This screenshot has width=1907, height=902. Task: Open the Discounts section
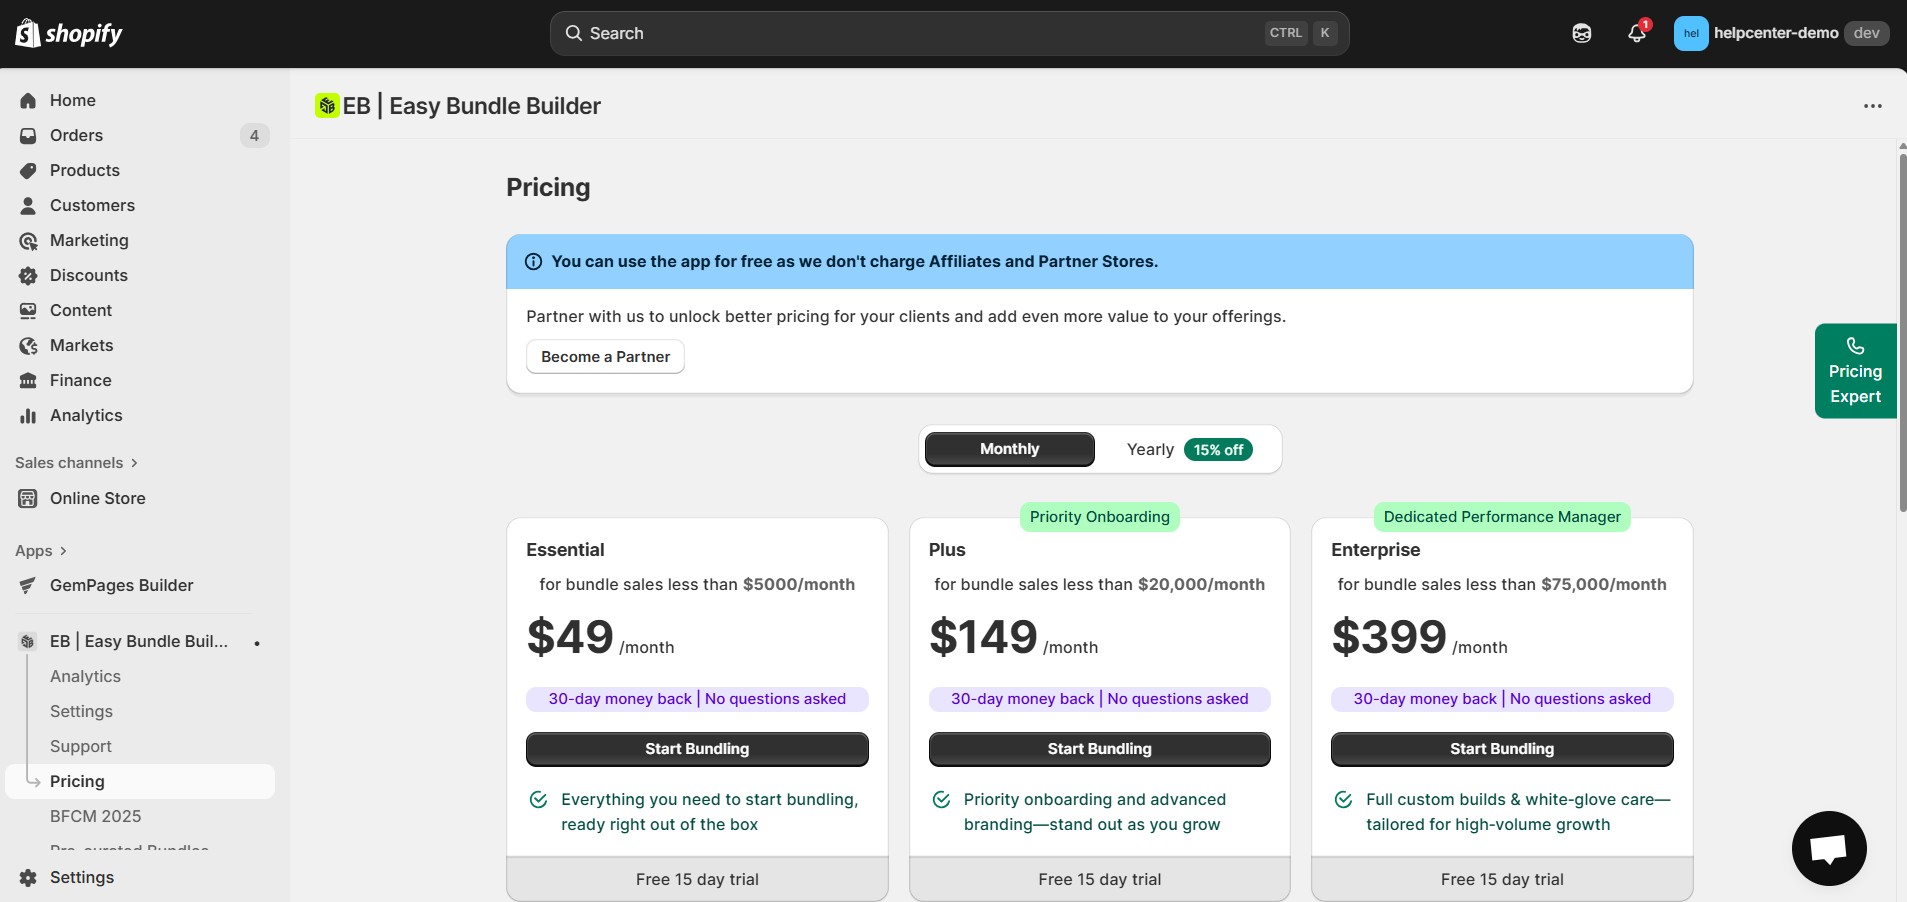[x=89, y=275]
